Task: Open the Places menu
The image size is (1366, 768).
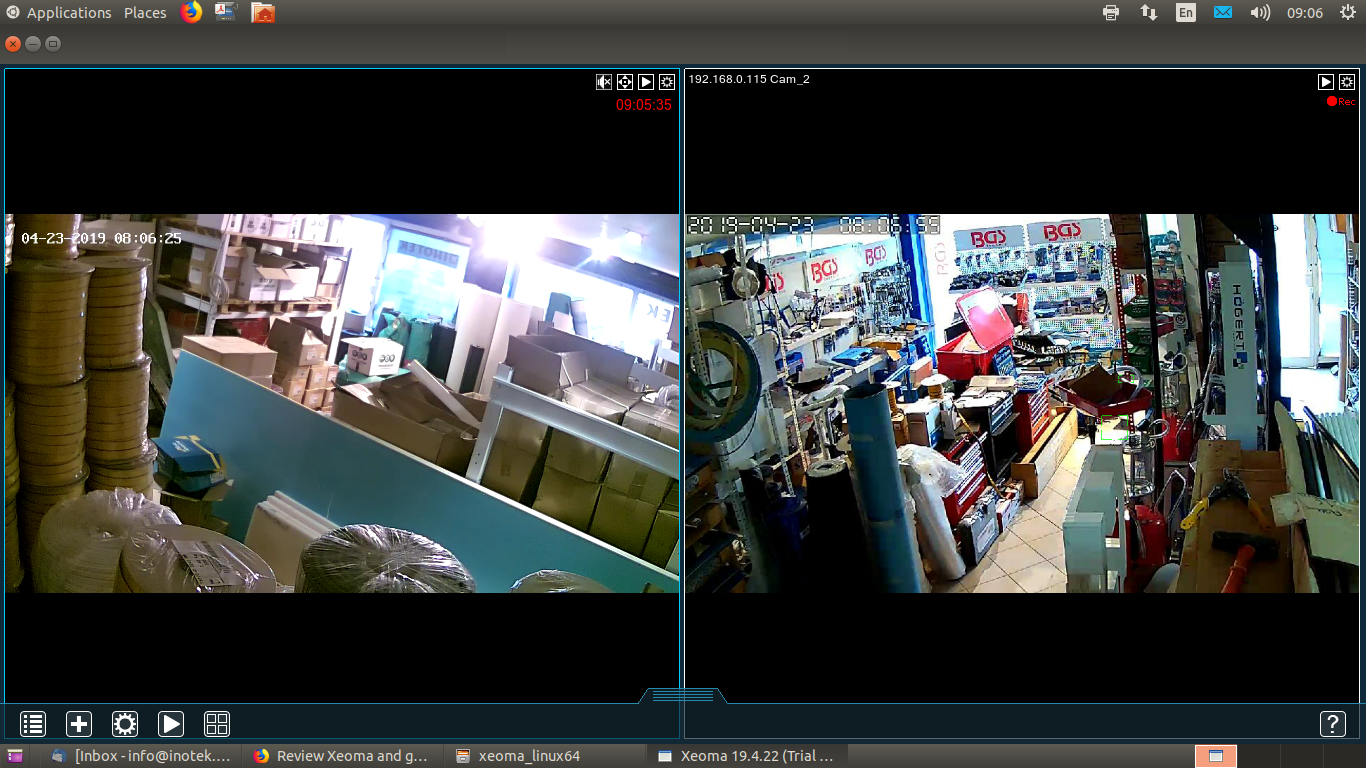Action: tap(145, 13)
